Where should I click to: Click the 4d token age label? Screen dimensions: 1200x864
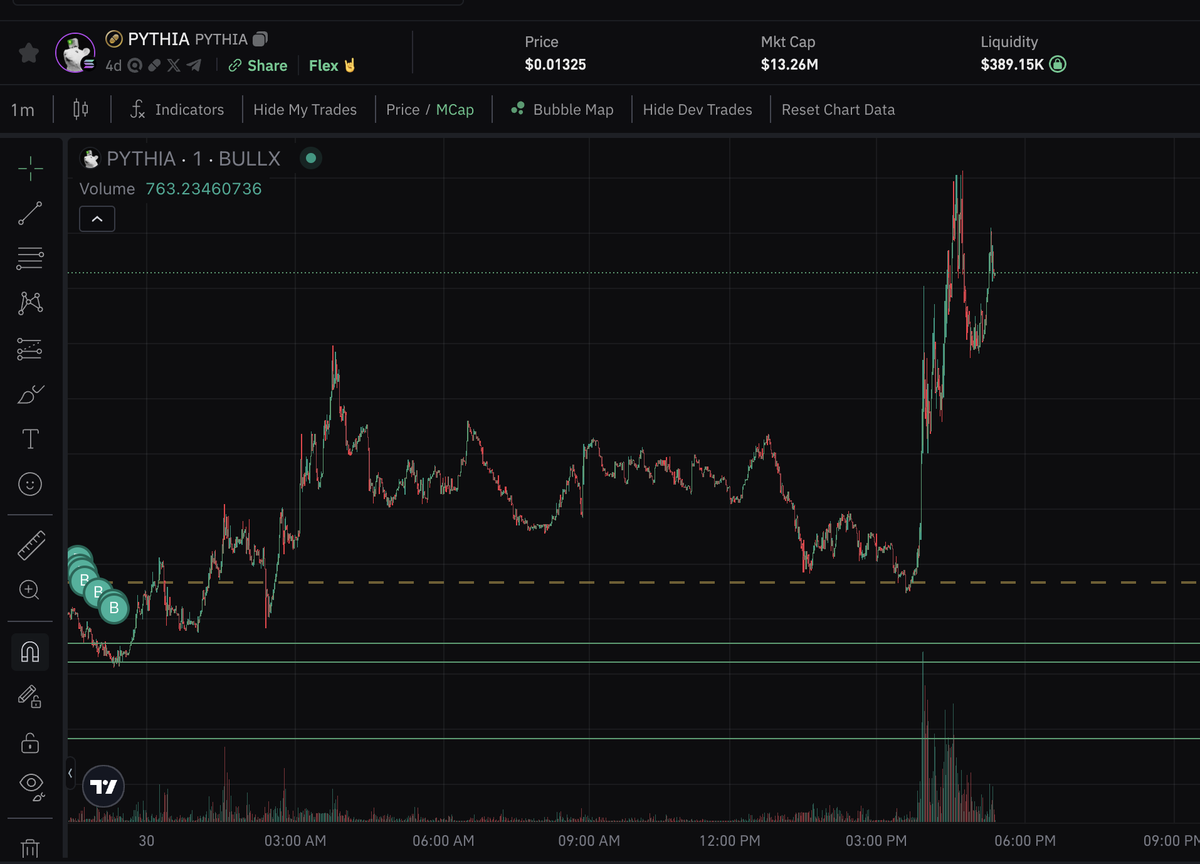113,65
